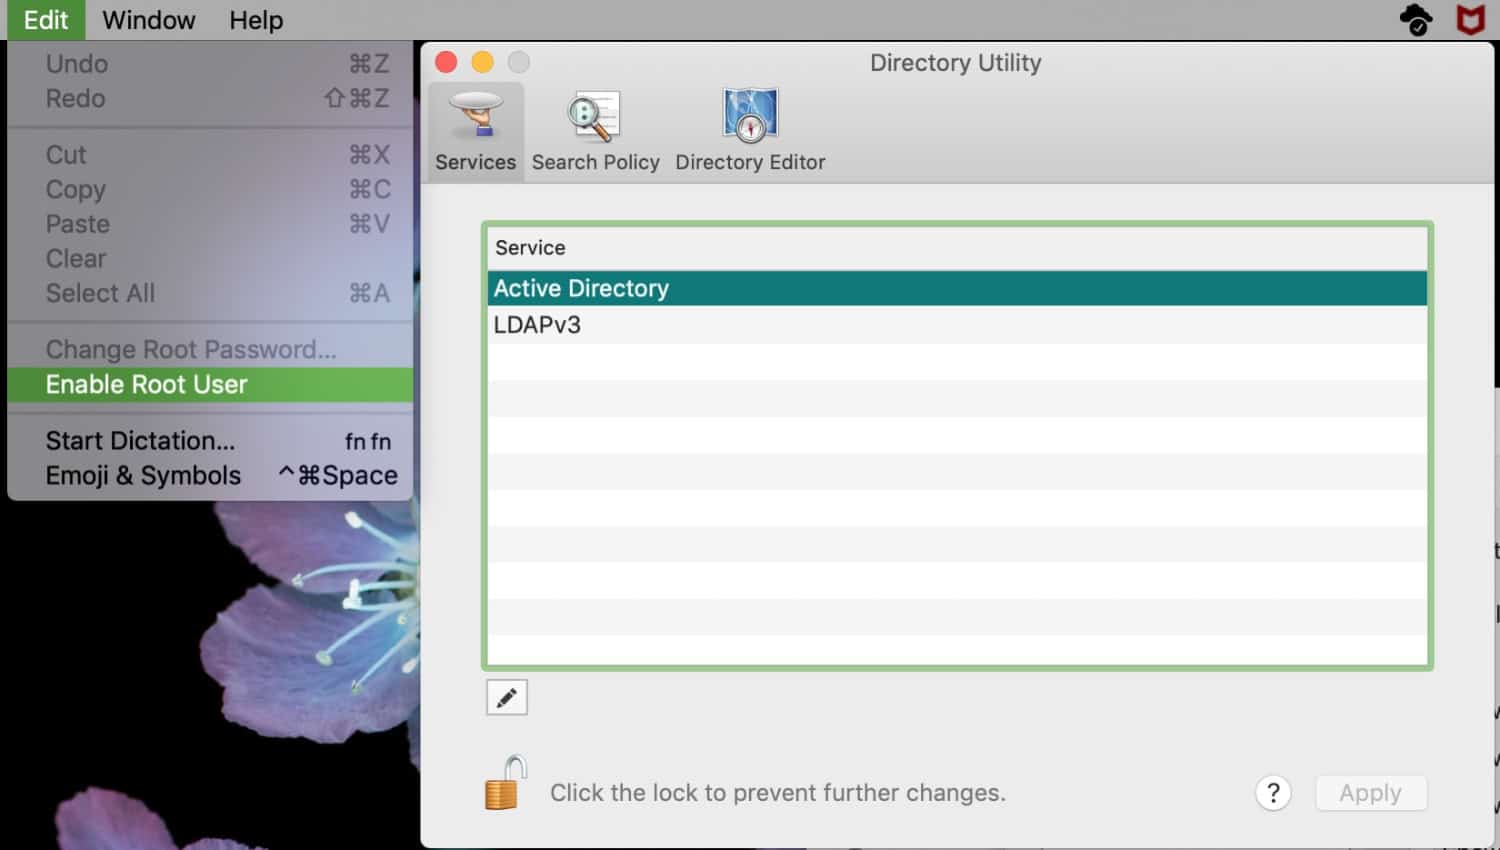Click the Select All menu entry
The height and width of the screenshot is (850, 1500).
click(x=210, y=293)
